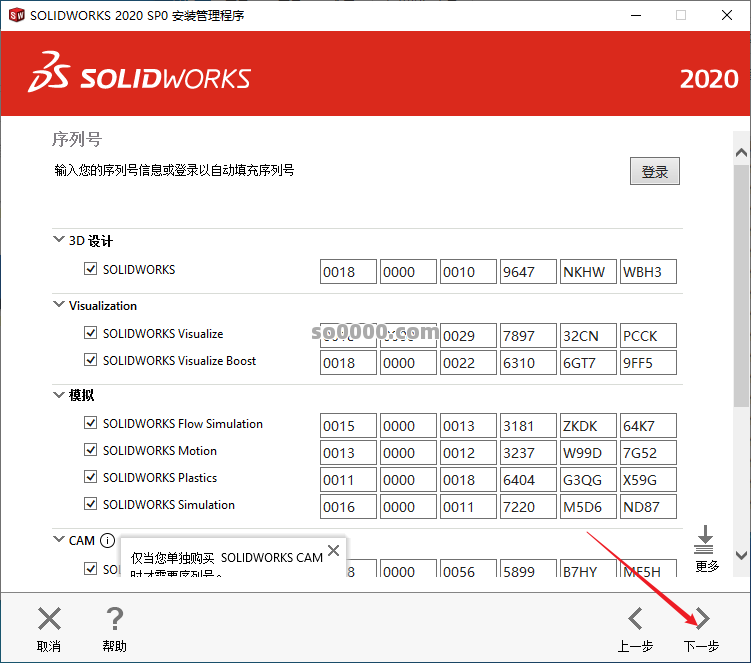
Task: Toggle SOLIDWORKS Visualize checkbox
Action: coord(91,332)
